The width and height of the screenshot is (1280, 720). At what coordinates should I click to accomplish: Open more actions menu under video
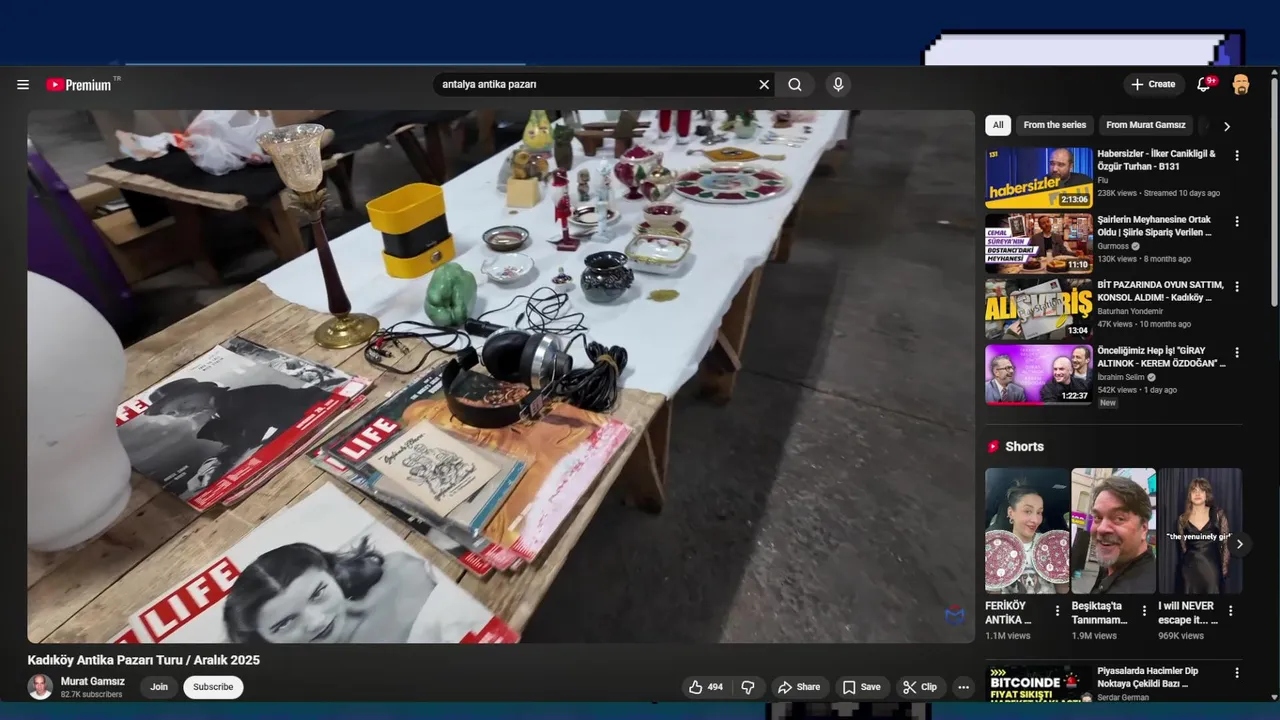point(963,687)
